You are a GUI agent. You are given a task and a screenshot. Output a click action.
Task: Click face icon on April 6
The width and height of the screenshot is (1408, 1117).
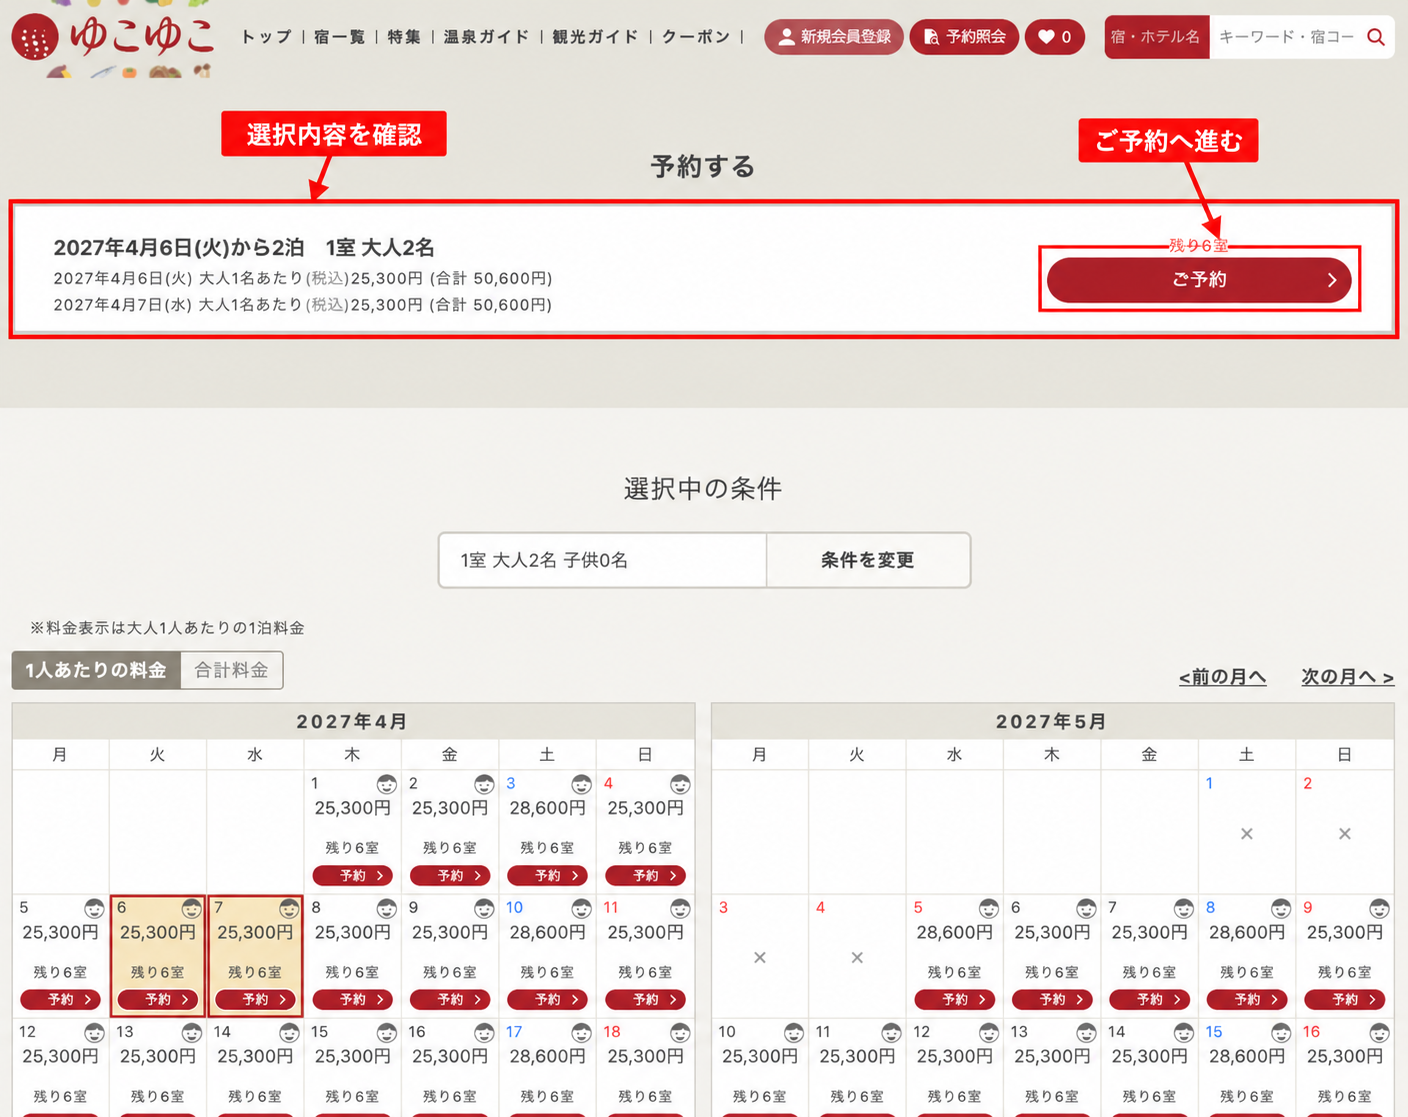click(191, 908)
